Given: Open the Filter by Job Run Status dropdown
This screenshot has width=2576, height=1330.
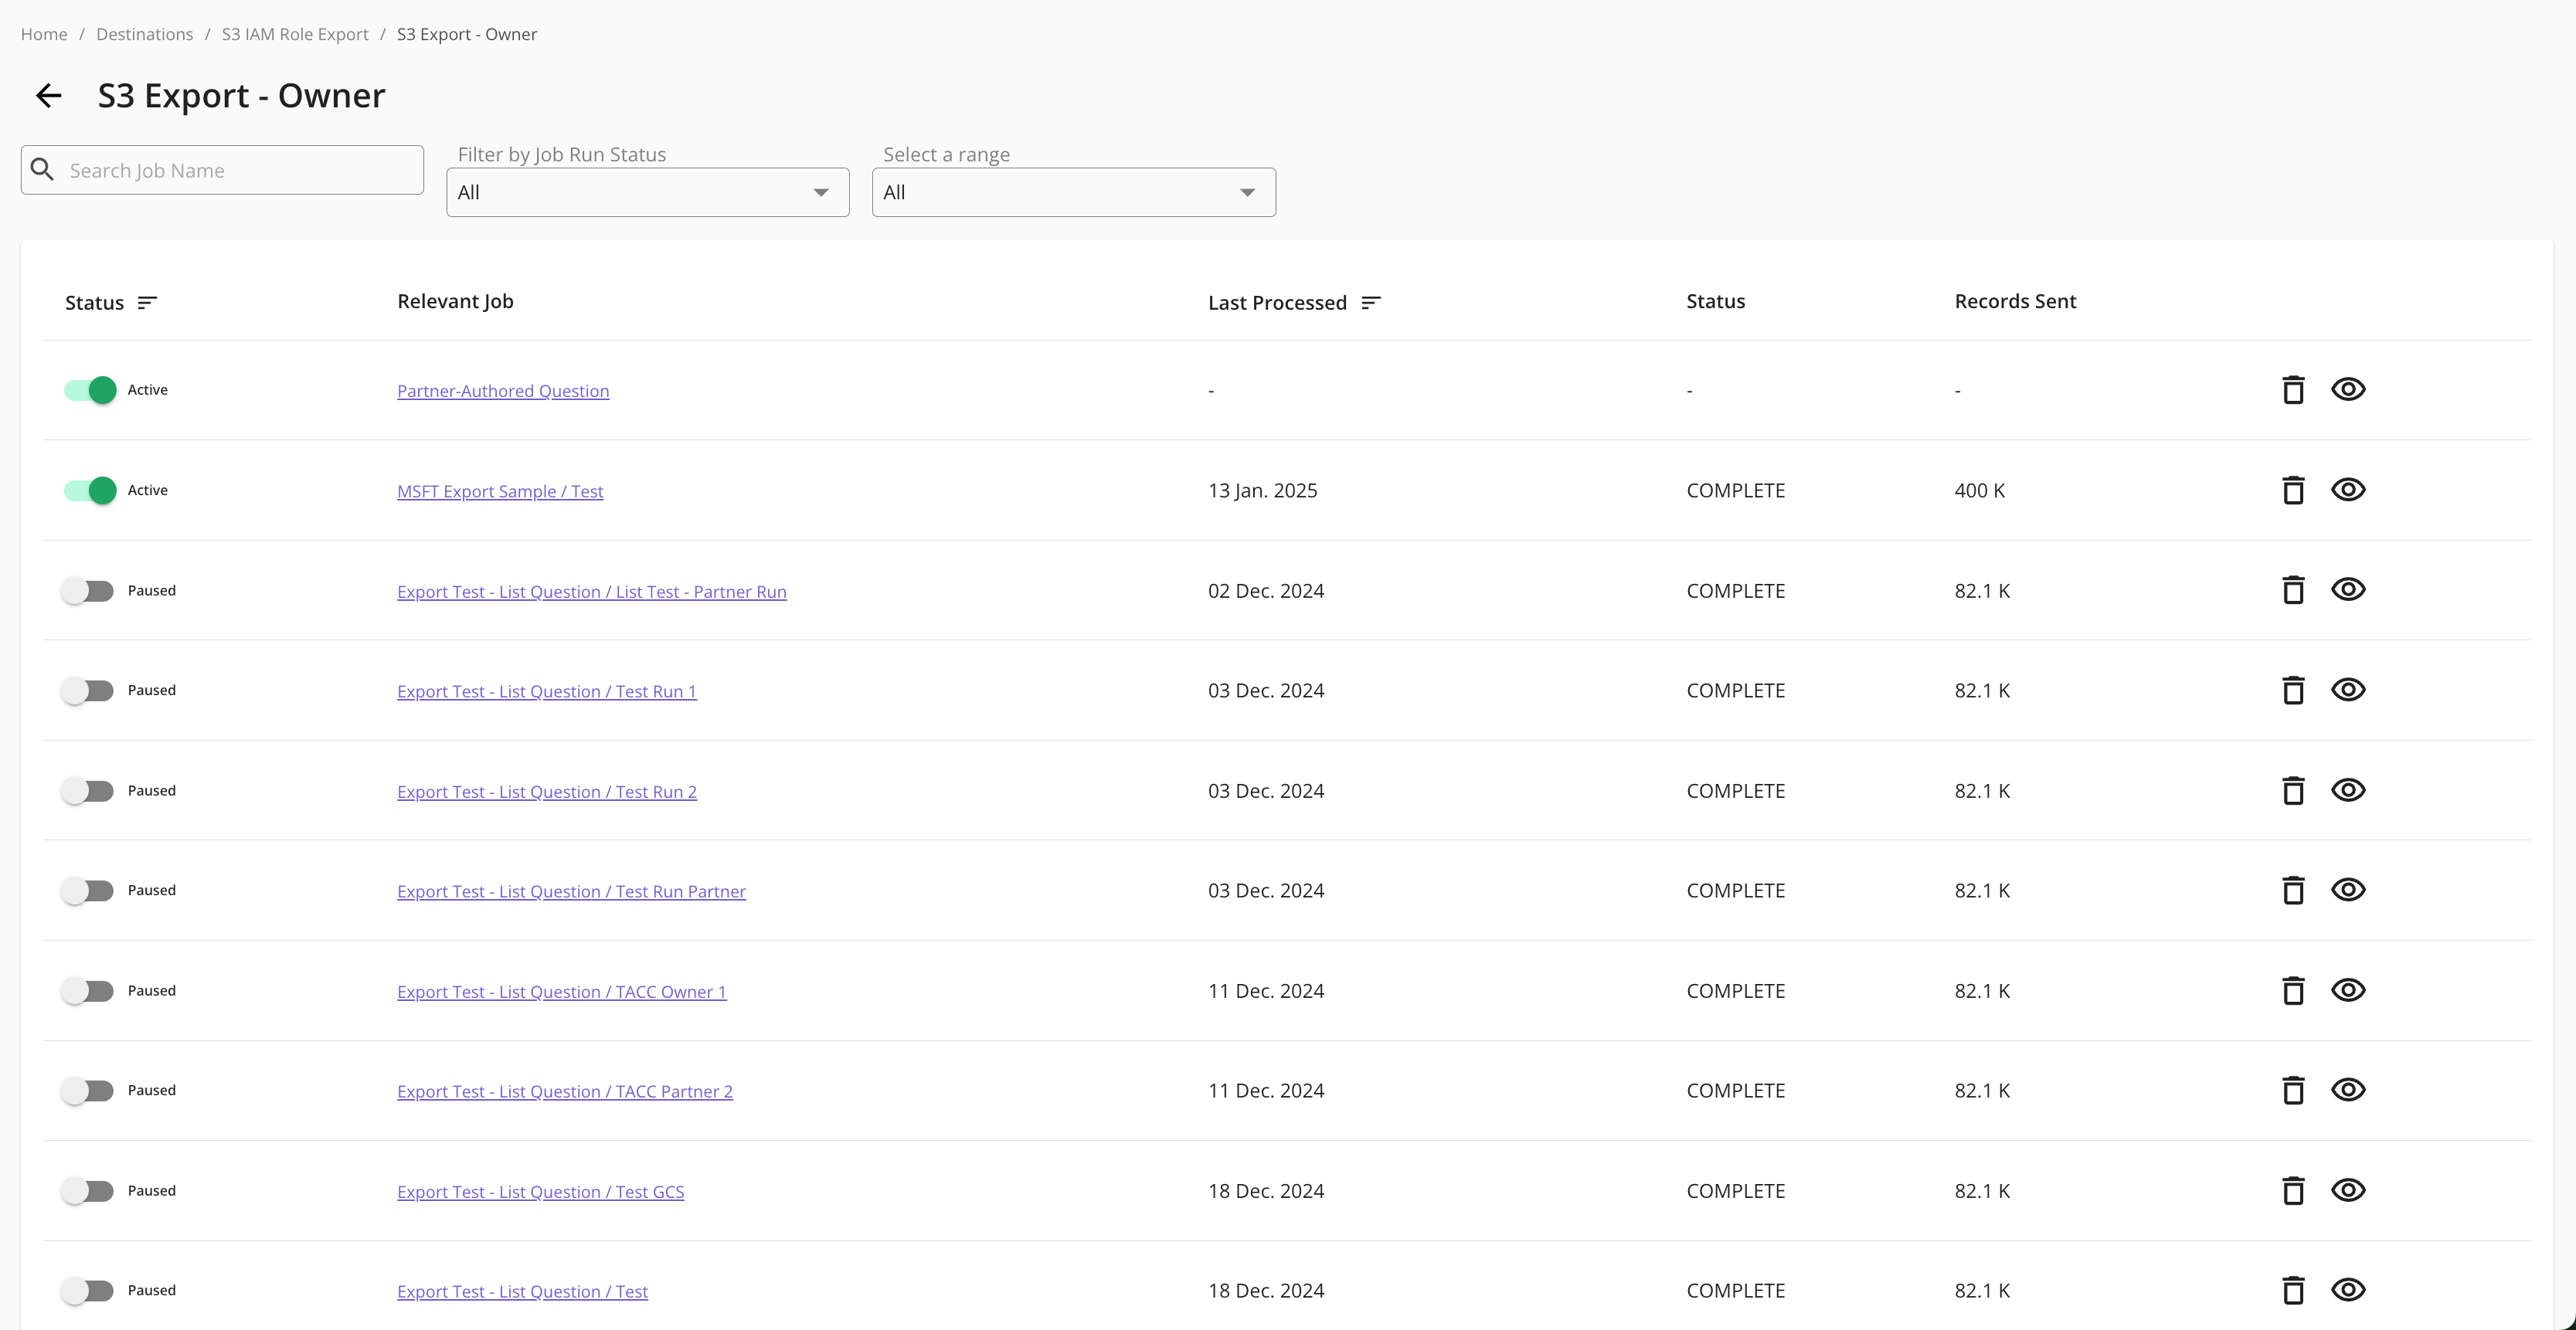Looking at the screenshot, I should 647,192.
